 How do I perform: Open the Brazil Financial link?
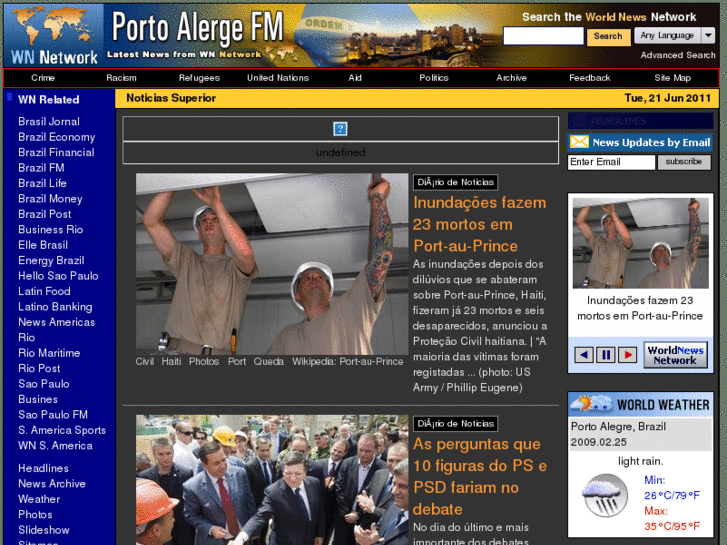[56, 152]
